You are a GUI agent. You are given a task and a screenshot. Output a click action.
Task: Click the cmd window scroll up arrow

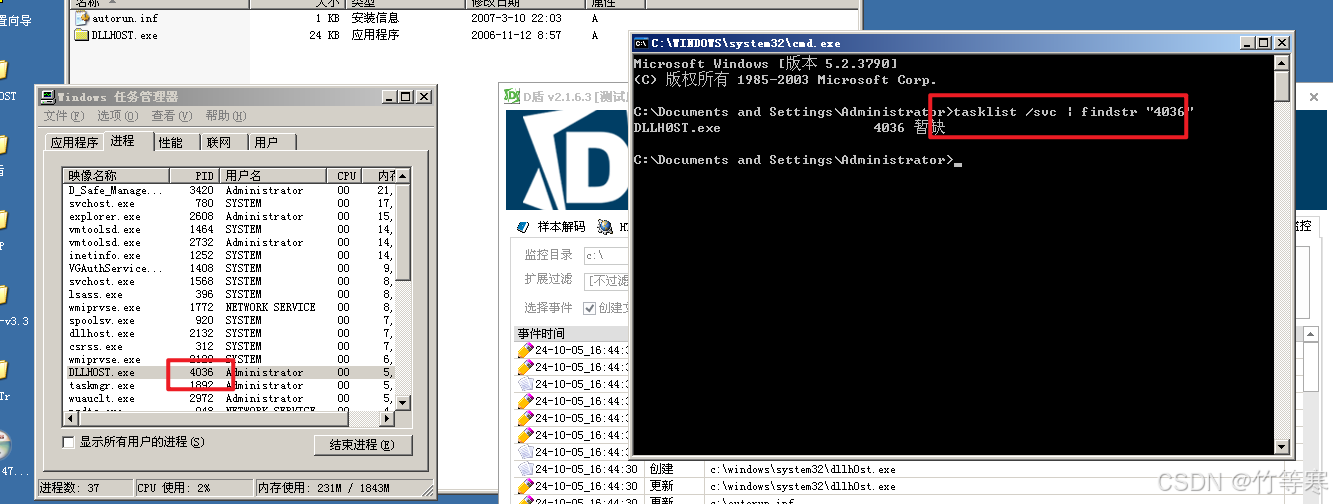(1282, 63)
